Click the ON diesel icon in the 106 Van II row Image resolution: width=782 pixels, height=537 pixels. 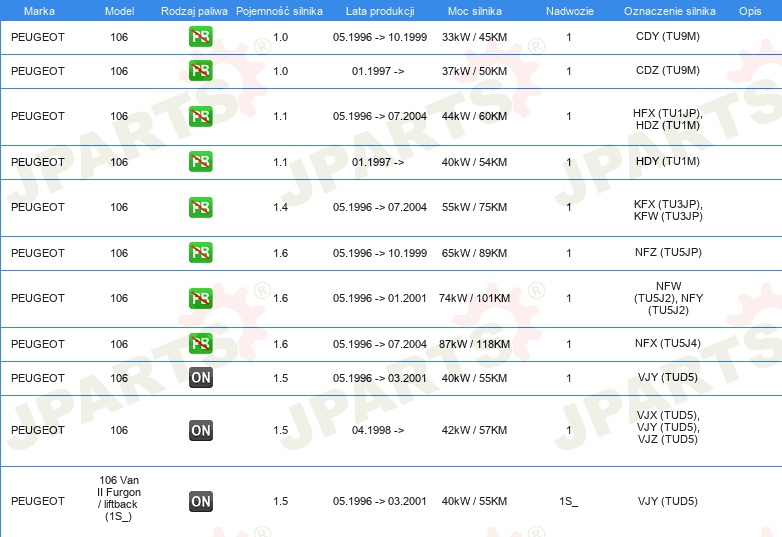pos(200,502)
